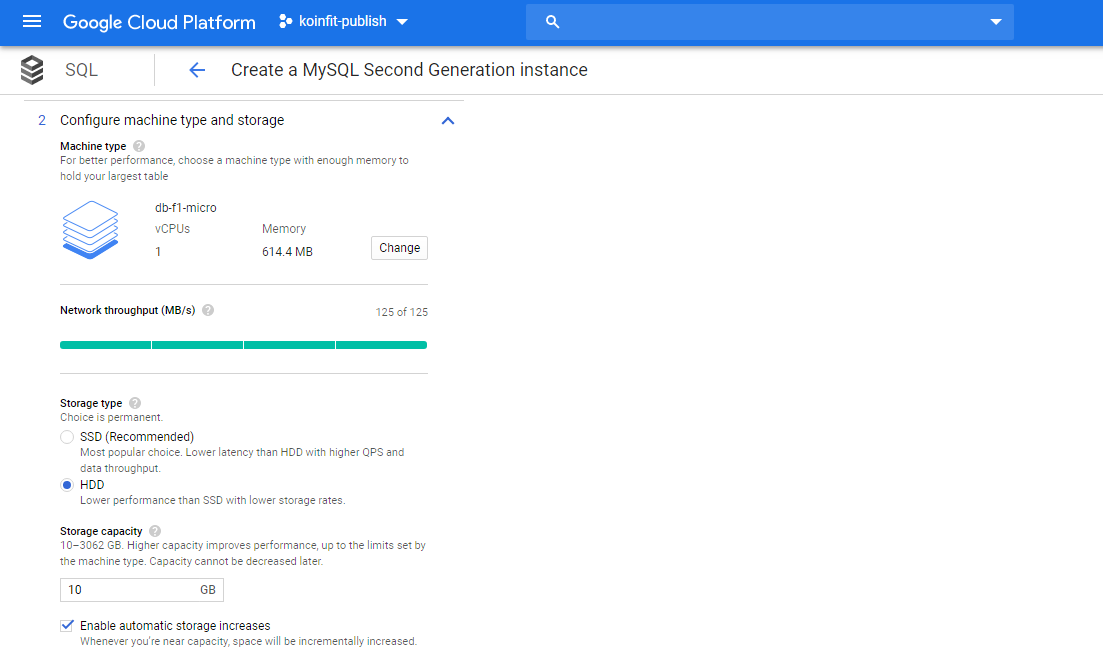Click the db-f1-micro machine stack icon

point(90,230)
